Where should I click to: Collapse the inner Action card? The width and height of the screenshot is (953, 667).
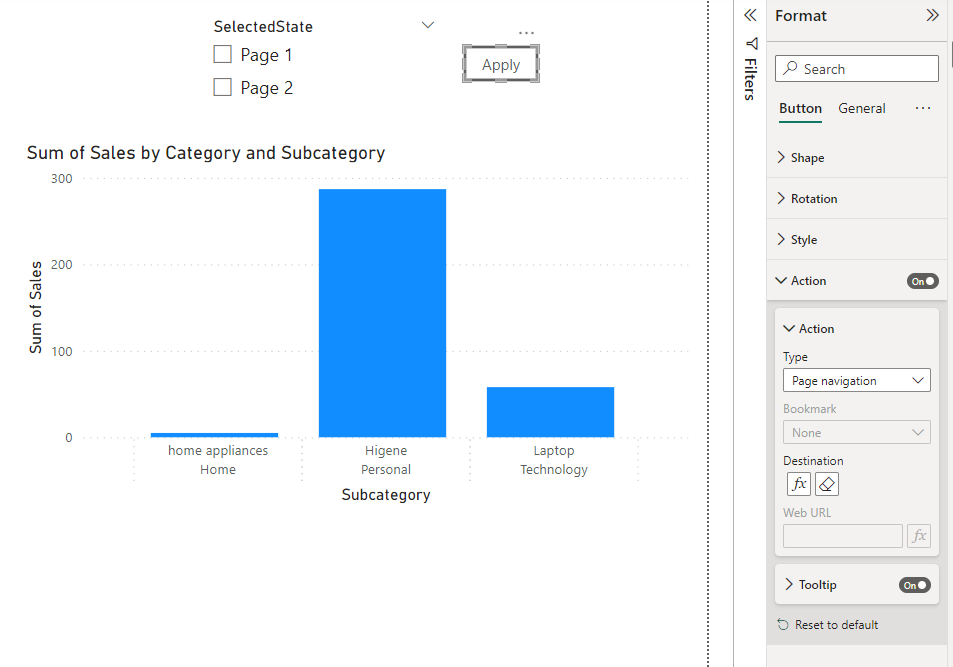(789, 328)
